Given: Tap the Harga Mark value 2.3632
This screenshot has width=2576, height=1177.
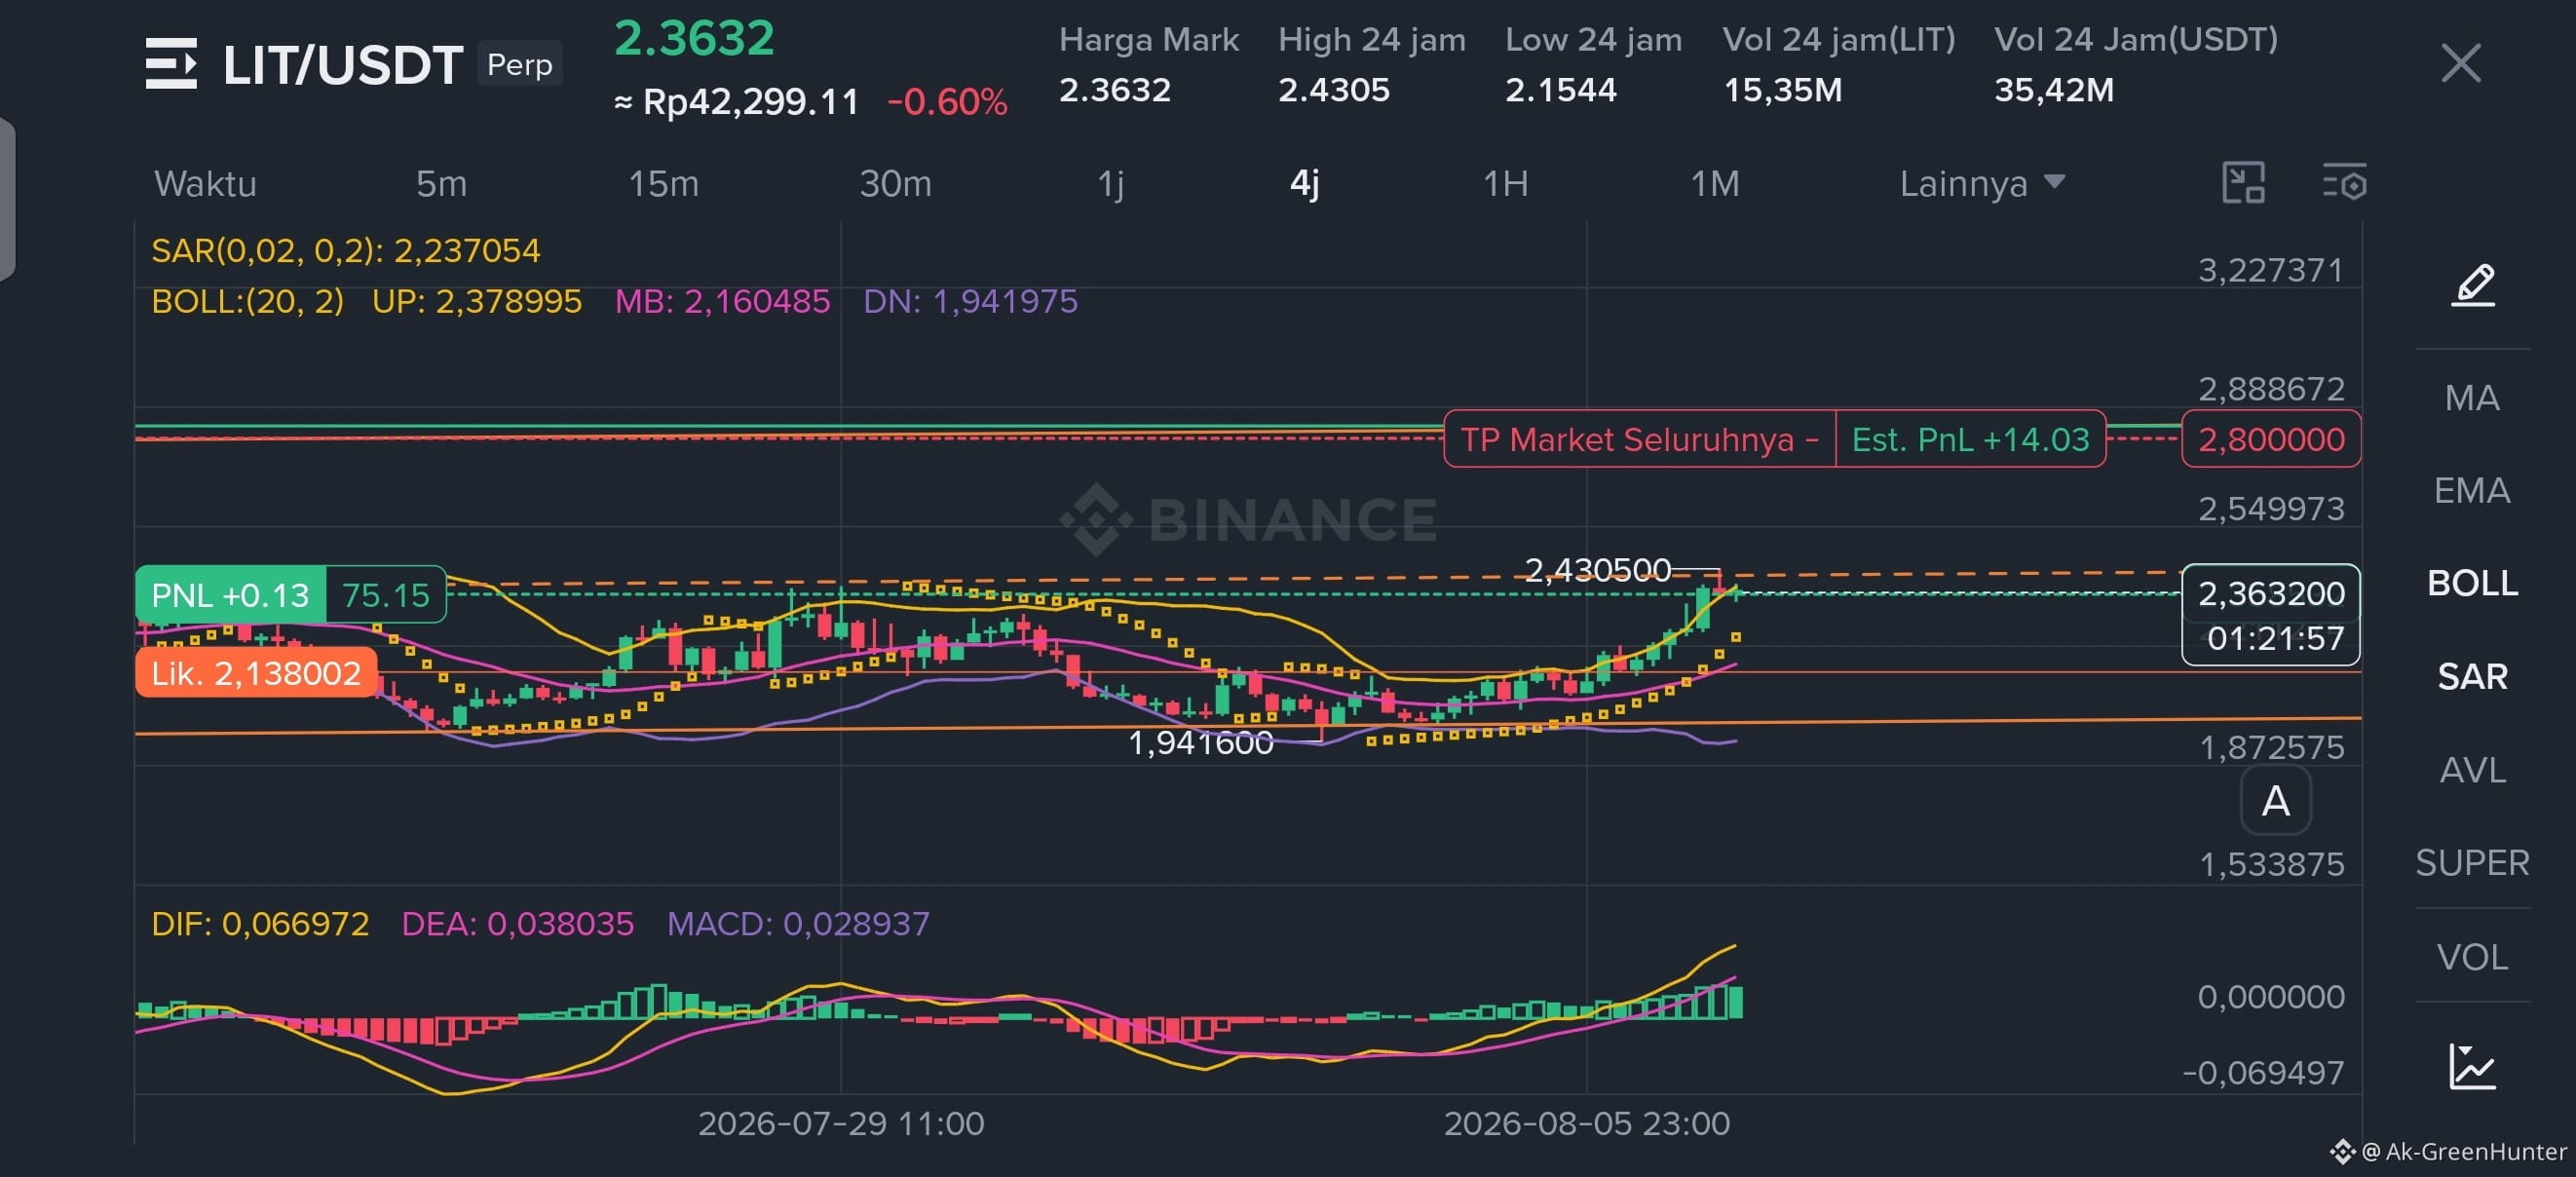Looking at the screenshot, I should (x=1114, y=90).
